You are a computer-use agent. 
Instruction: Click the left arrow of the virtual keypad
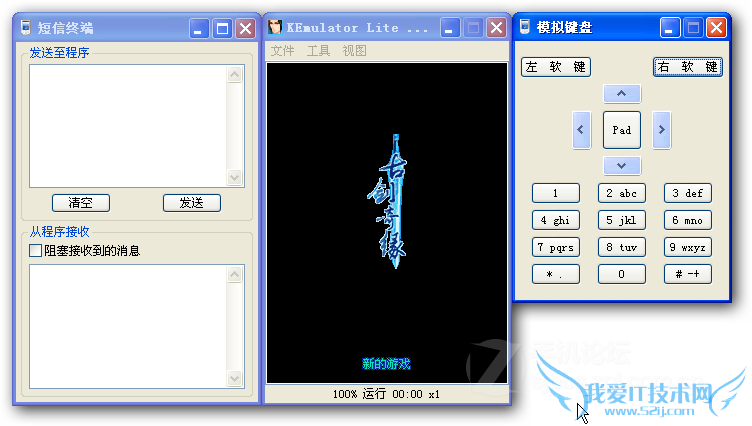[581, 130]
